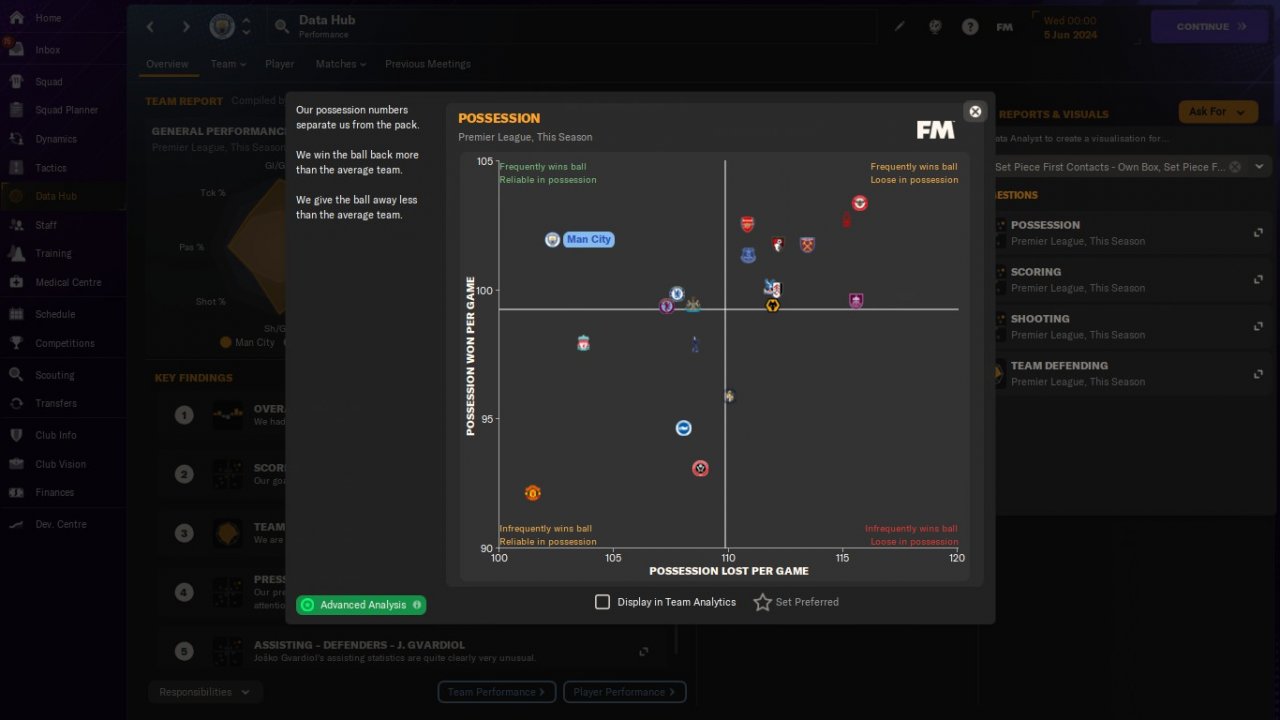
Task: Open the Player Performance link
Action: coord(624,692)
